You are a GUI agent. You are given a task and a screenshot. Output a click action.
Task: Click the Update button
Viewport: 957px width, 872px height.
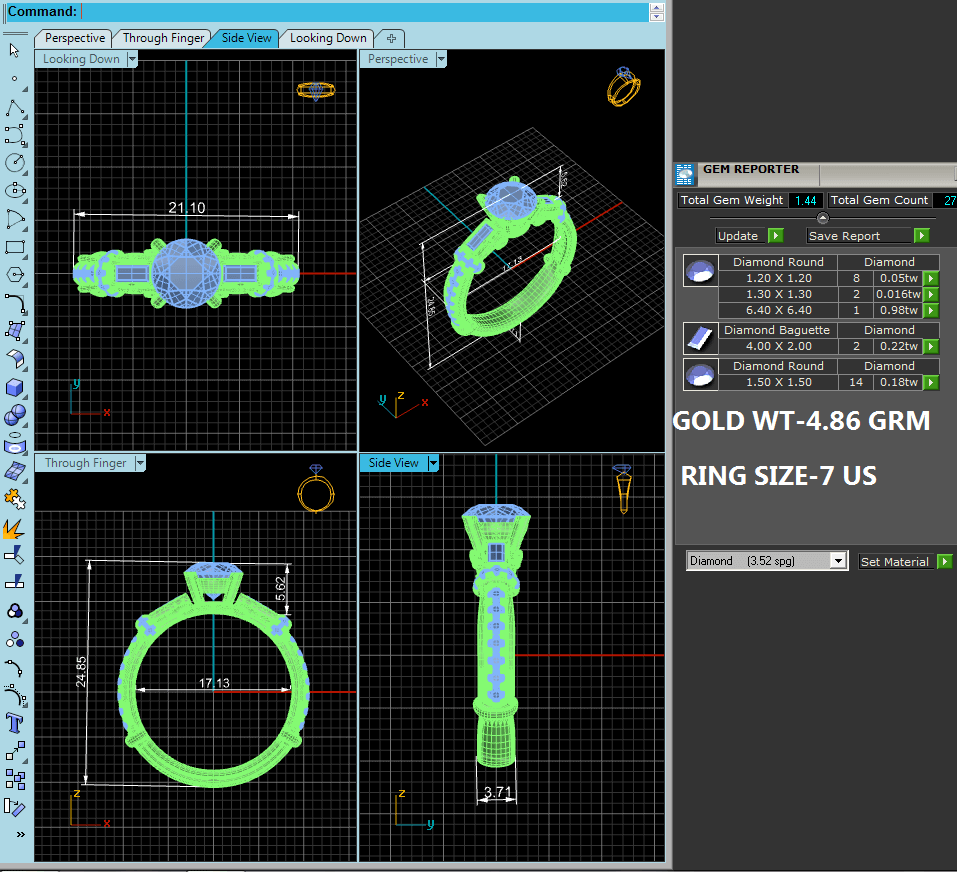[750, 236]
